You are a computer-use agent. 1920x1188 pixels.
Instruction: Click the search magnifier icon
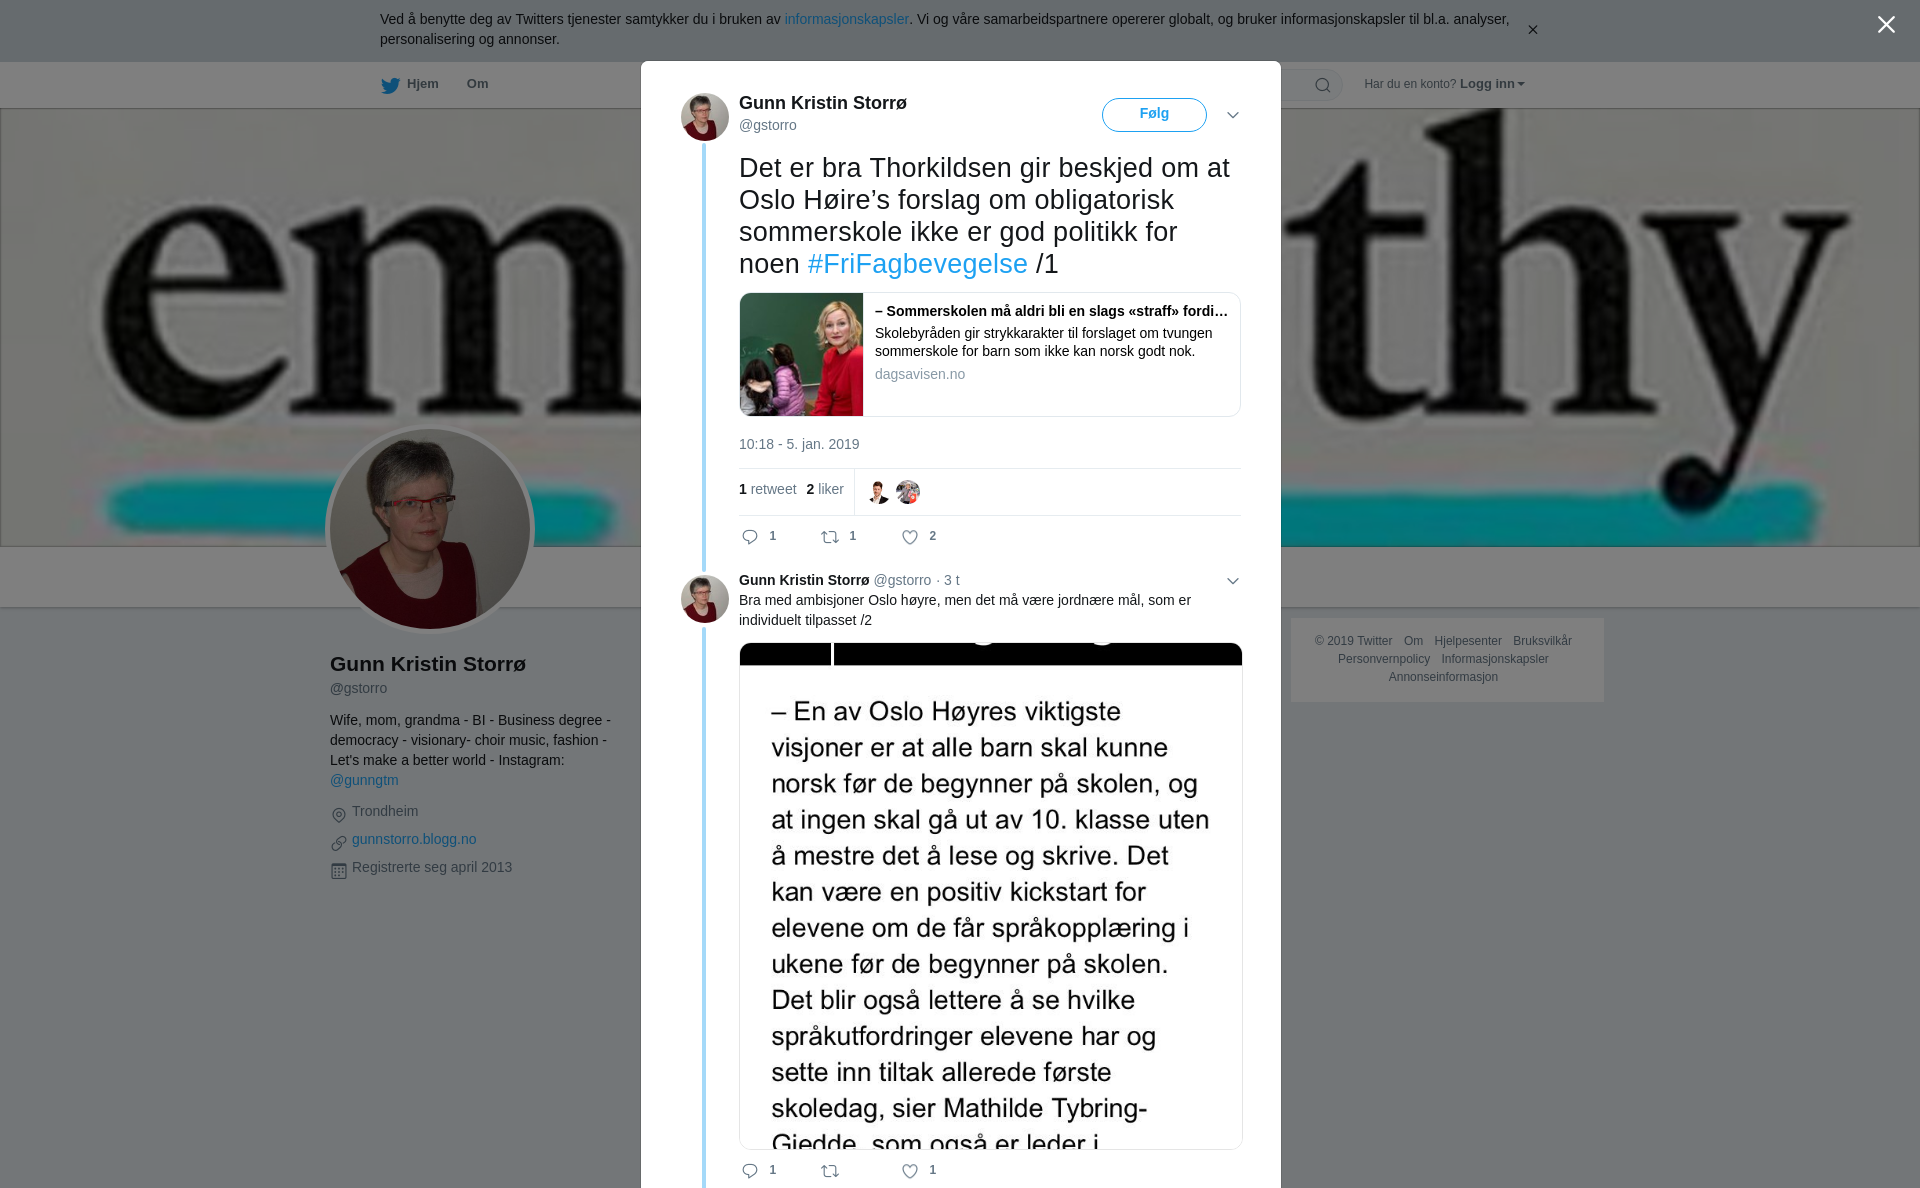click(1322, 85)
